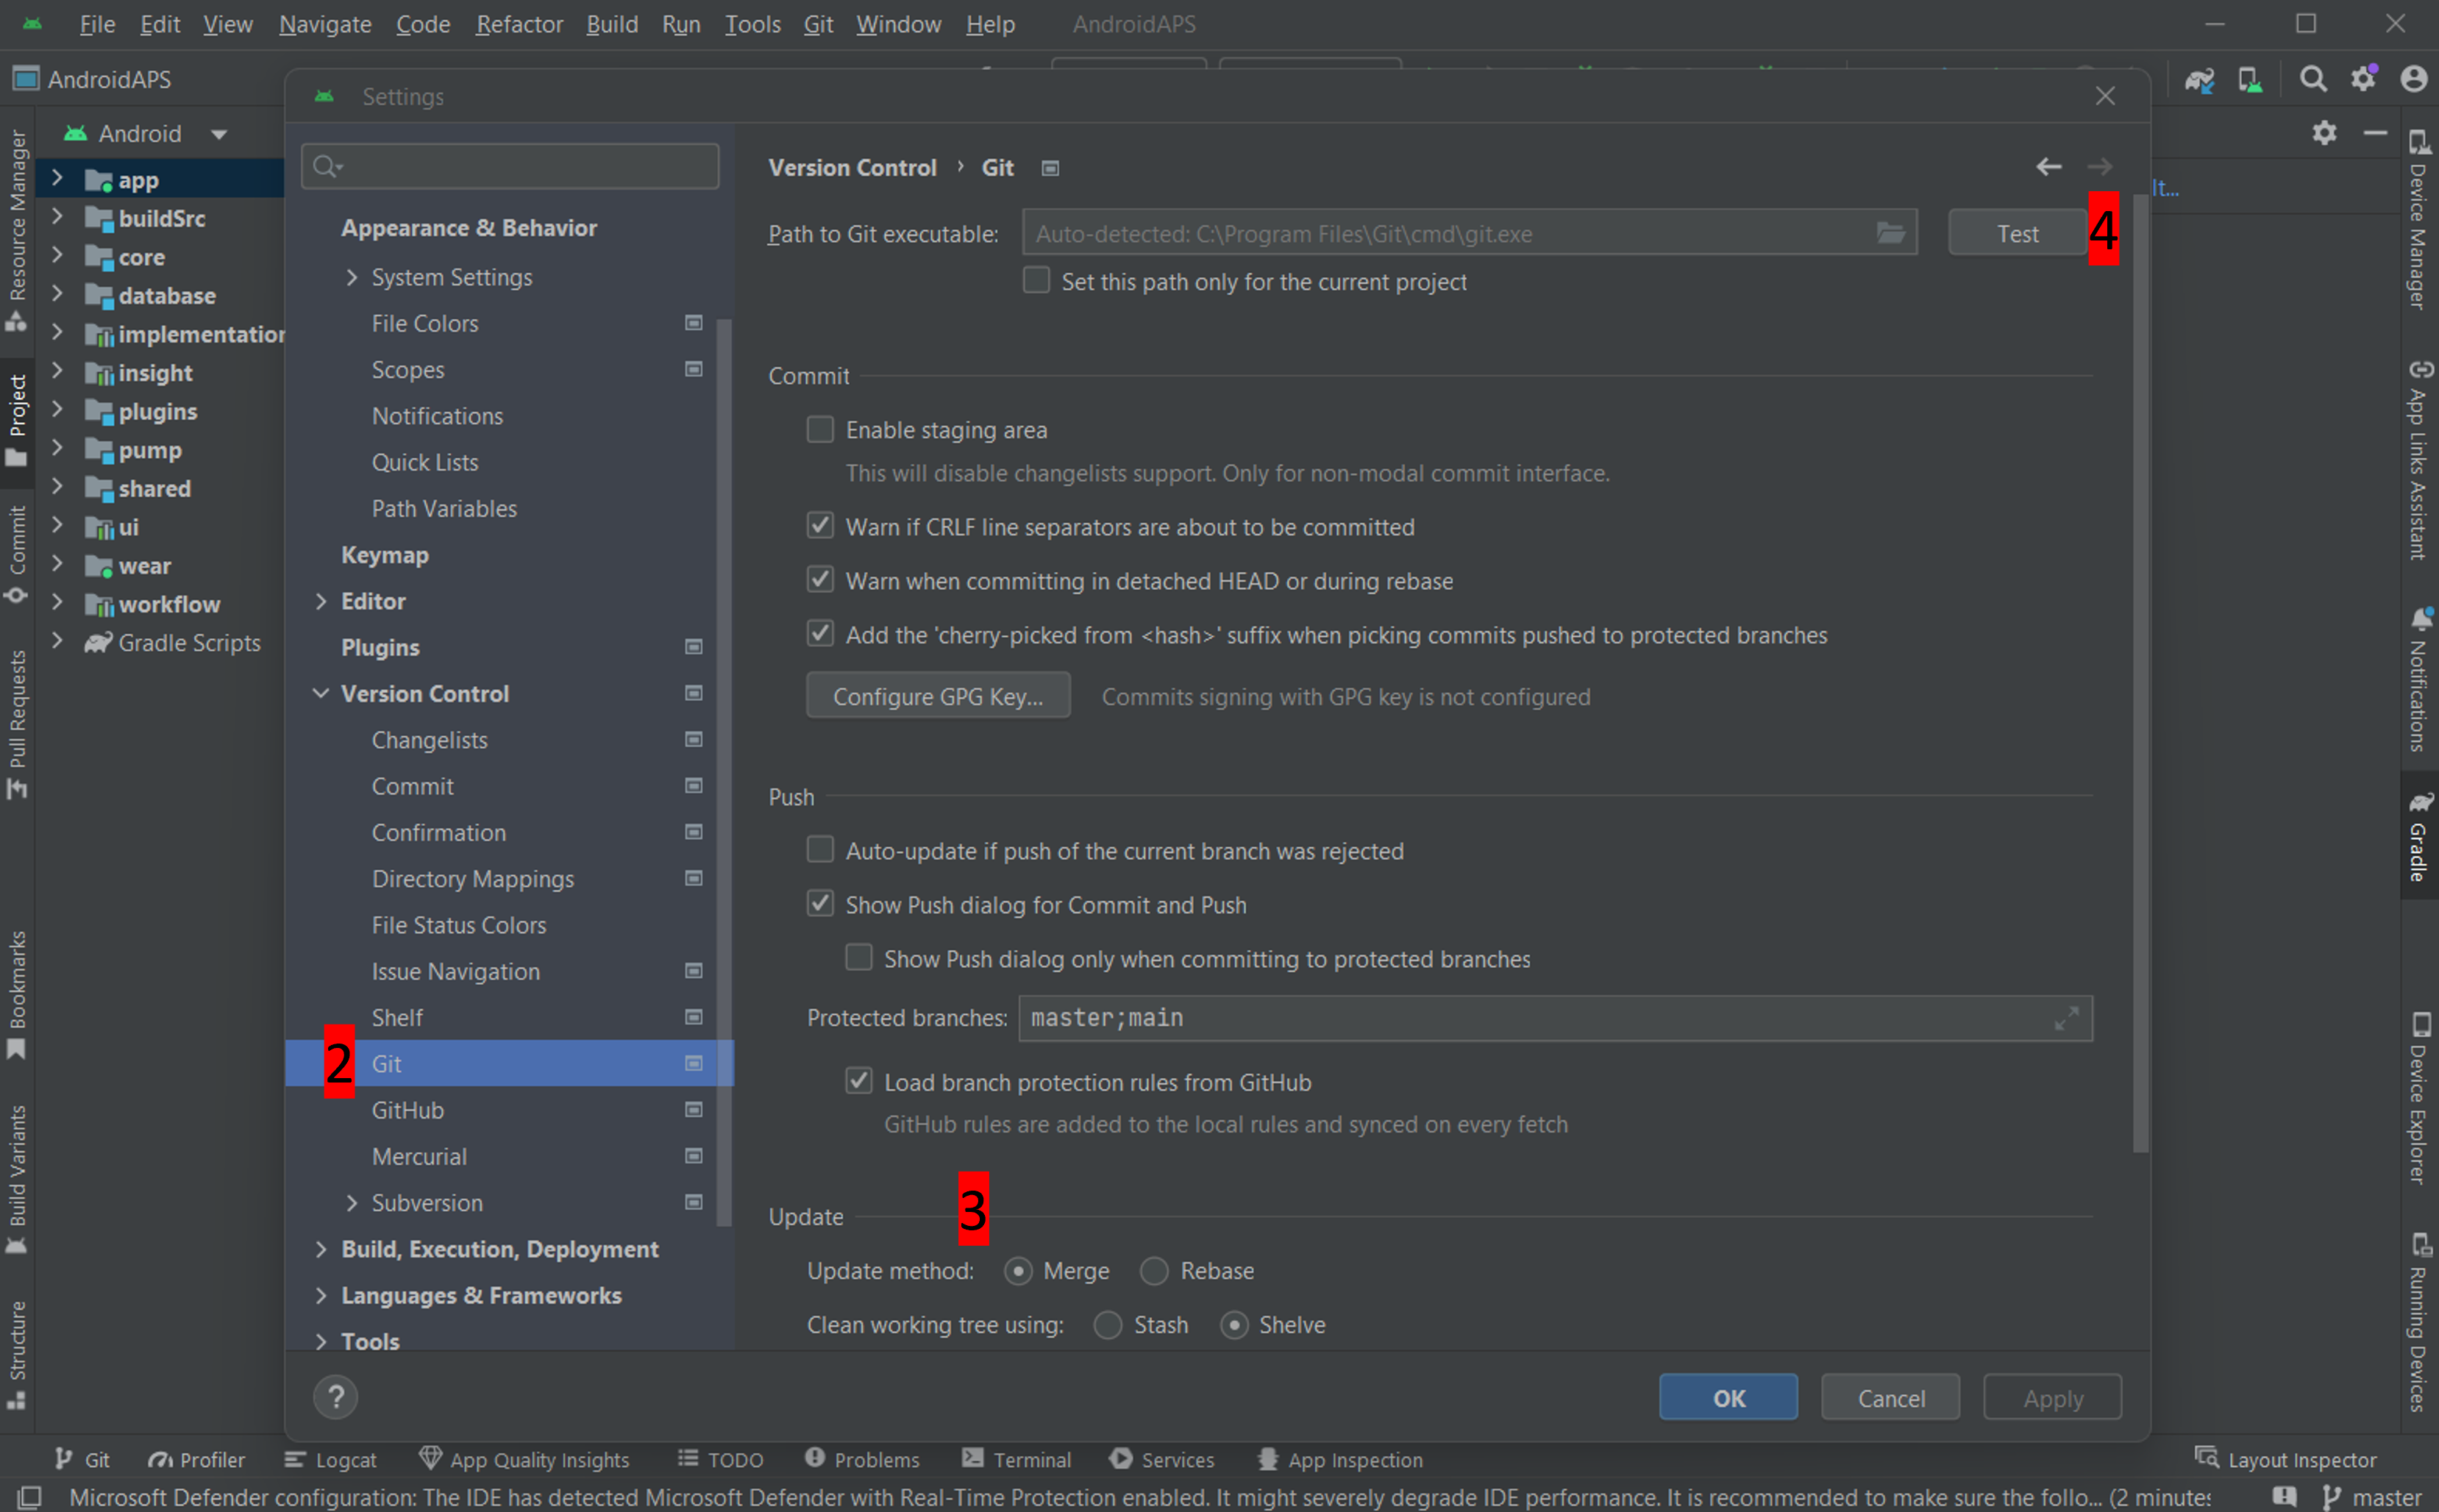2439x1512 pixels.
Task: Open the Terminal tool window
Action: 1016,1460
